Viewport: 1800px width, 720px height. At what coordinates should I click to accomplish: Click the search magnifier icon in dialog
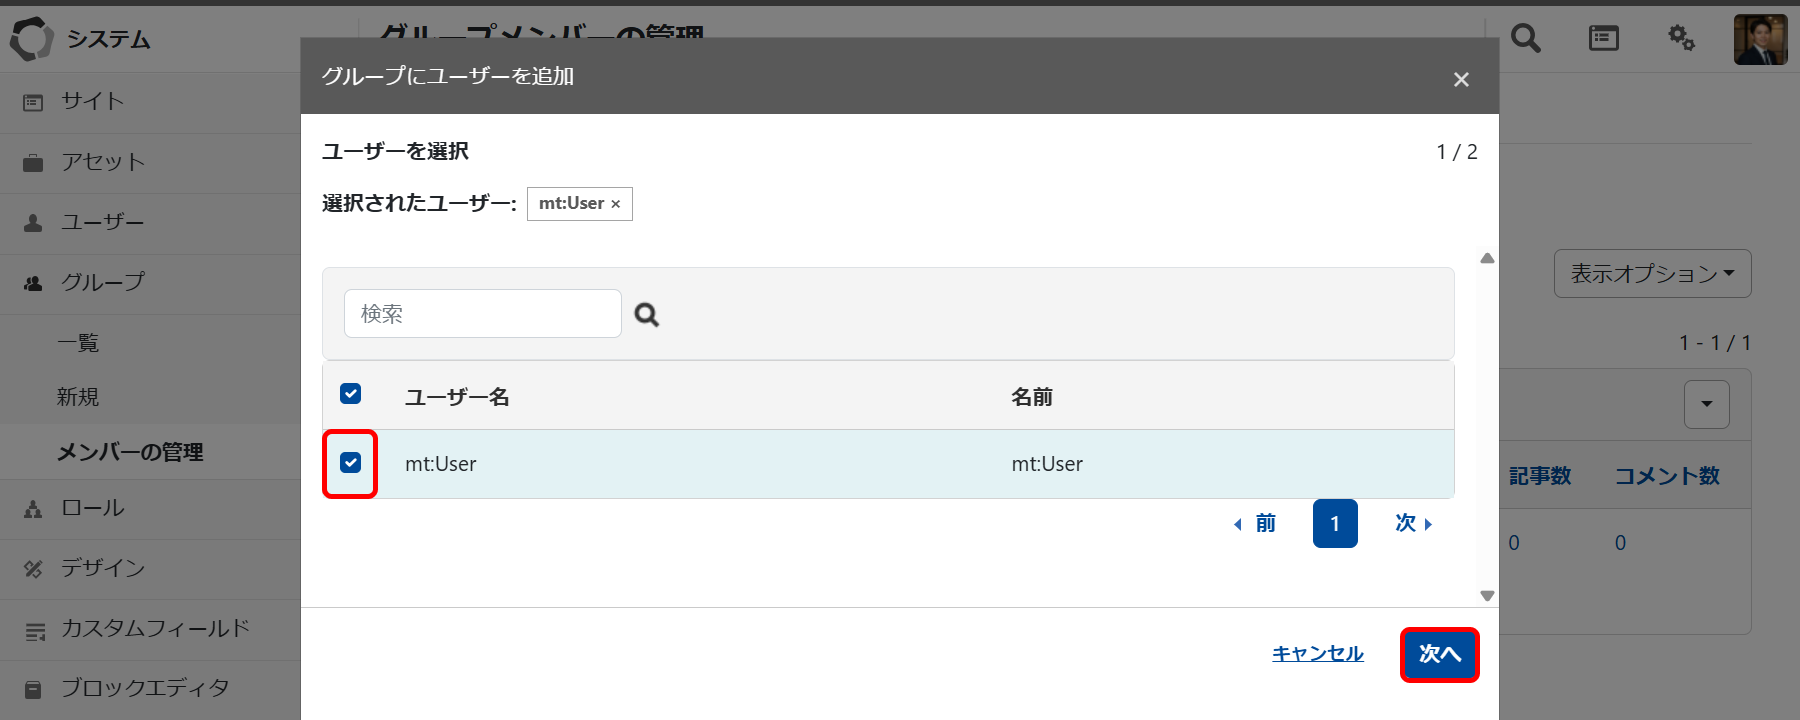(x=647, y=315)
